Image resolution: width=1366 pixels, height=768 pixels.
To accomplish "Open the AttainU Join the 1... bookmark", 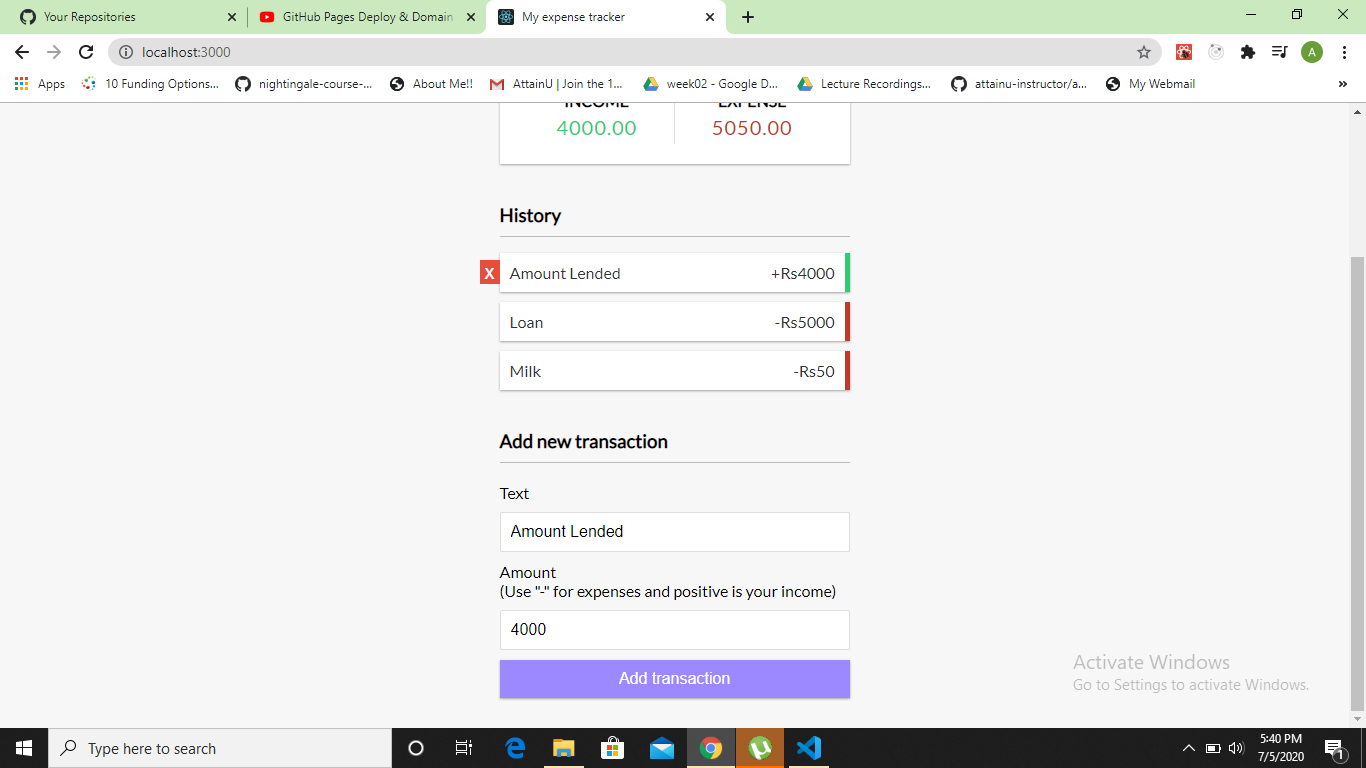I will pos(556,84).
